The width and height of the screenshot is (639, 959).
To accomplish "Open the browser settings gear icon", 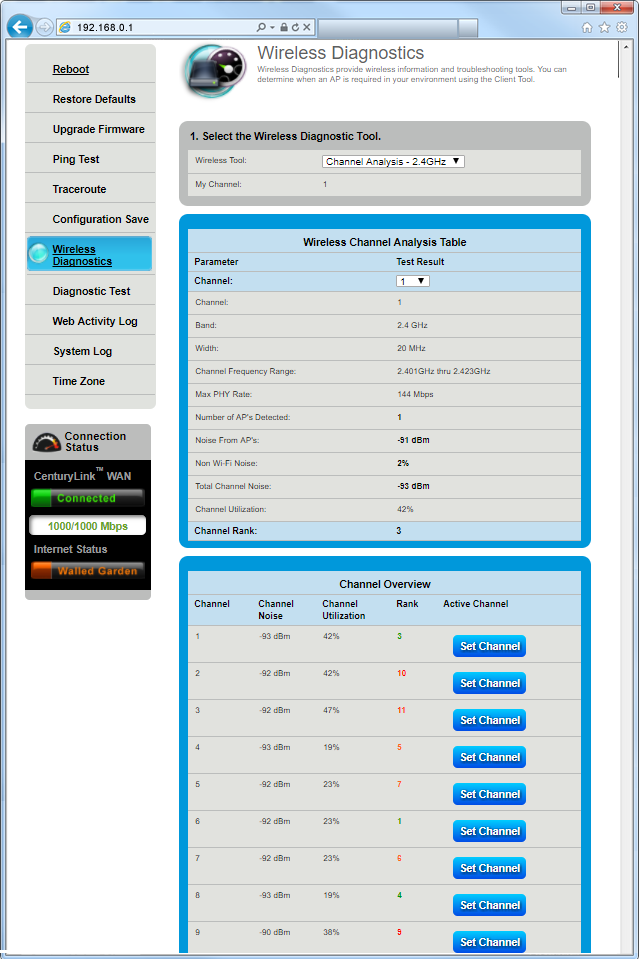I will click(621, 27).
